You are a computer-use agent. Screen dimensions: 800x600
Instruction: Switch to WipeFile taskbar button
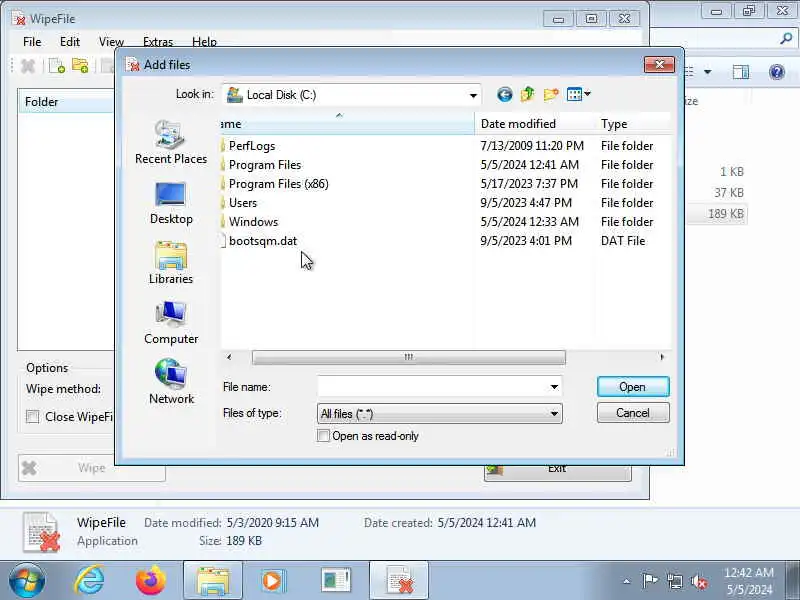[x=399, y=581]
